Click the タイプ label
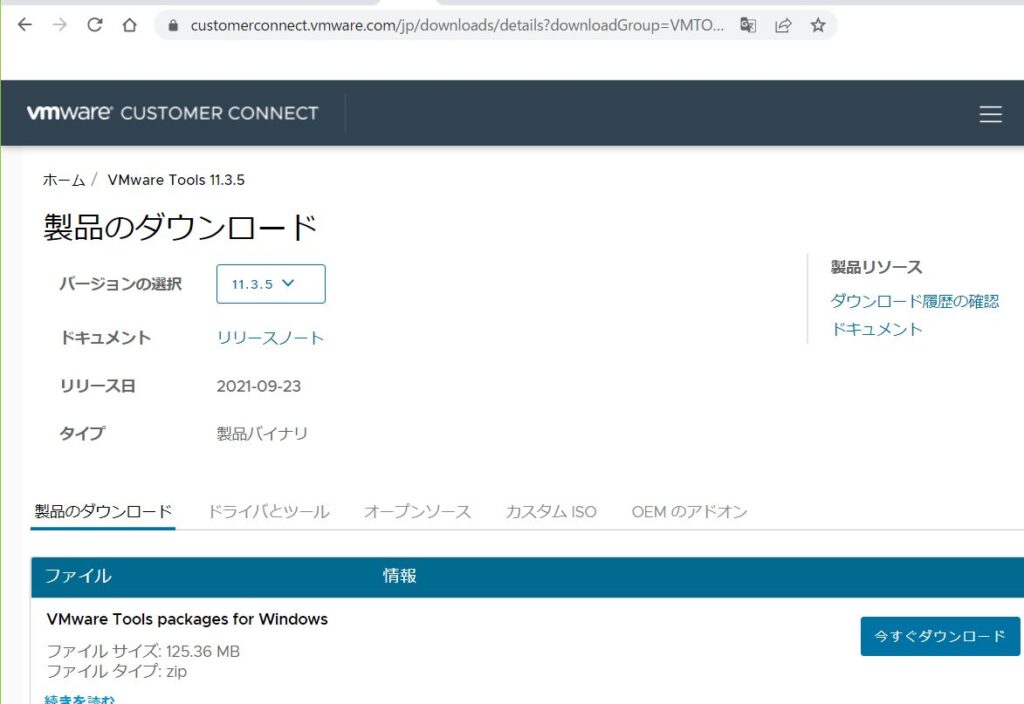The width and height of the screenshot is (1024, 704). (82, 433)
